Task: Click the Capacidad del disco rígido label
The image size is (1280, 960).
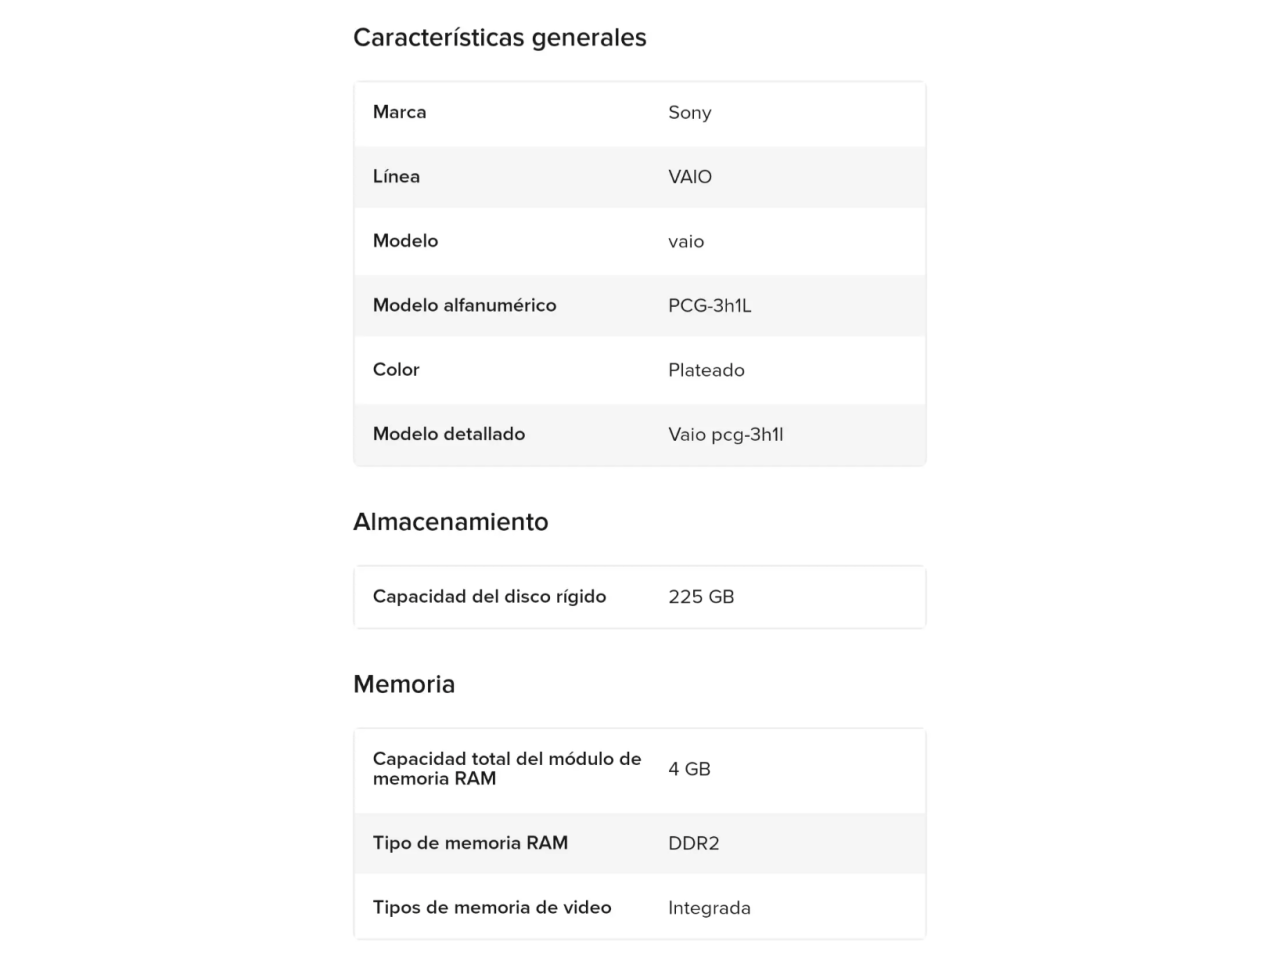Action: [489, 597]
